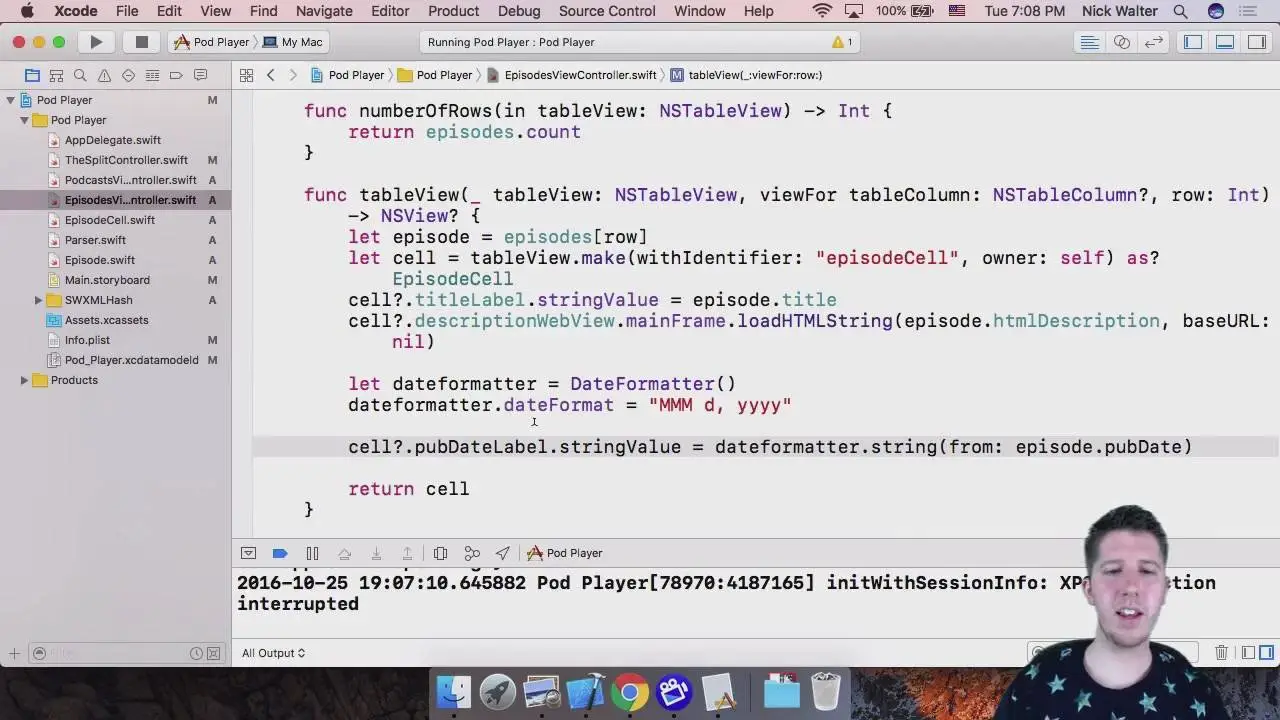Open the File menu
Screen dimensions: 1280x720
(x=127, y=11)
